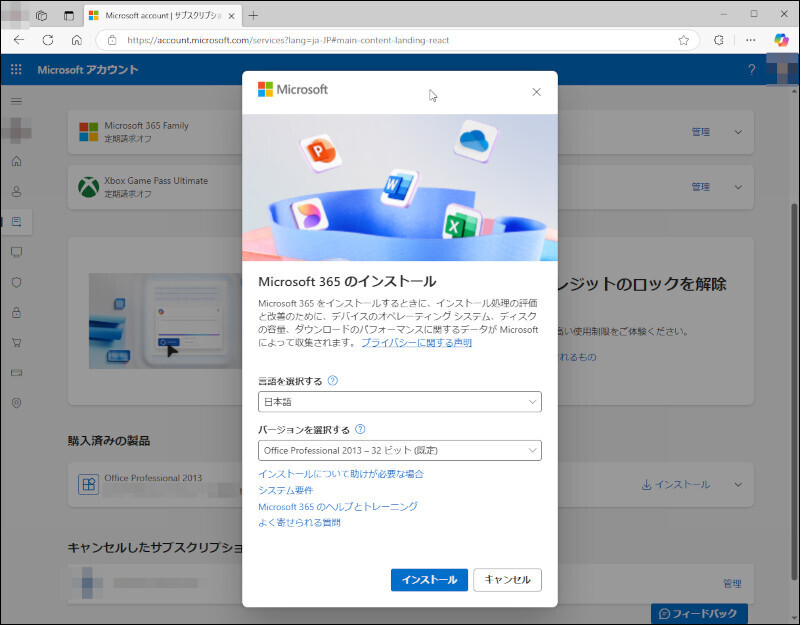Open the language dropdown showing 日本語
This screenshot has width=800, height=625.
[x=399, y=402]
